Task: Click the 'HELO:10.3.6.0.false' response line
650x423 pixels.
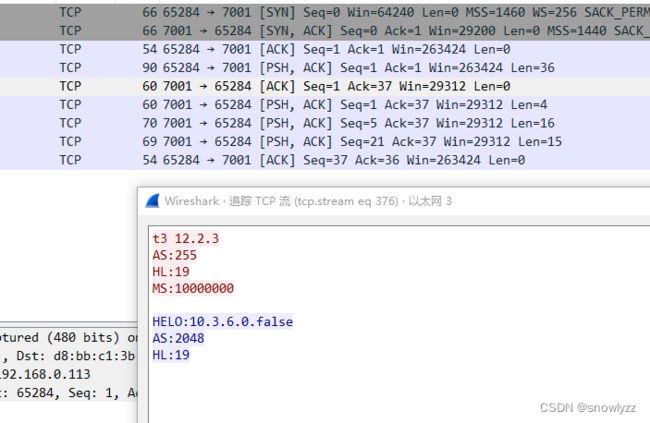Action: pyautogui.click(x=223, y=322)
